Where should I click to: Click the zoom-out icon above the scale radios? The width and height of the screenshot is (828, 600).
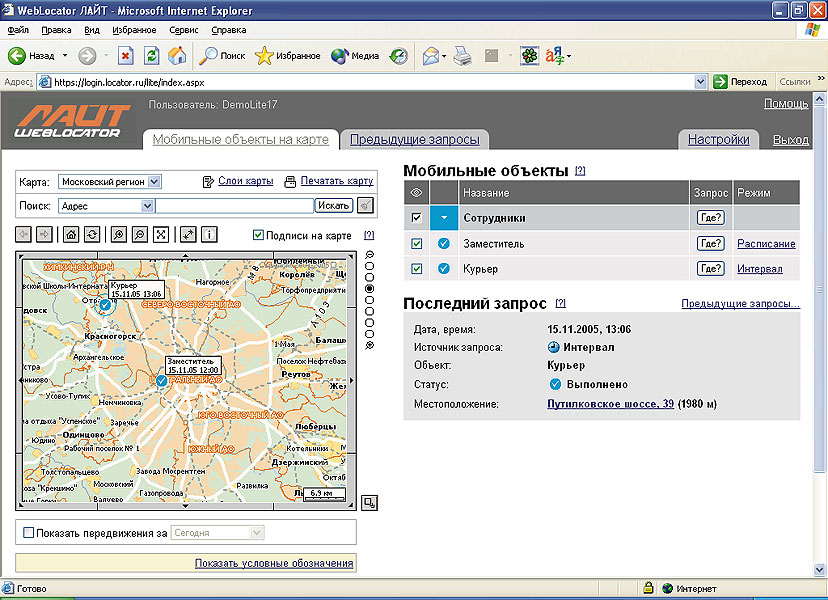[370, 255]
